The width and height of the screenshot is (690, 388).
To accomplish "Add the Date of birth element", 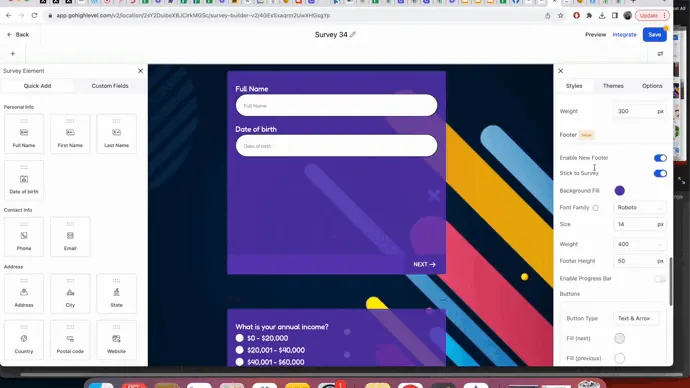I will click(x=24, y=180).
